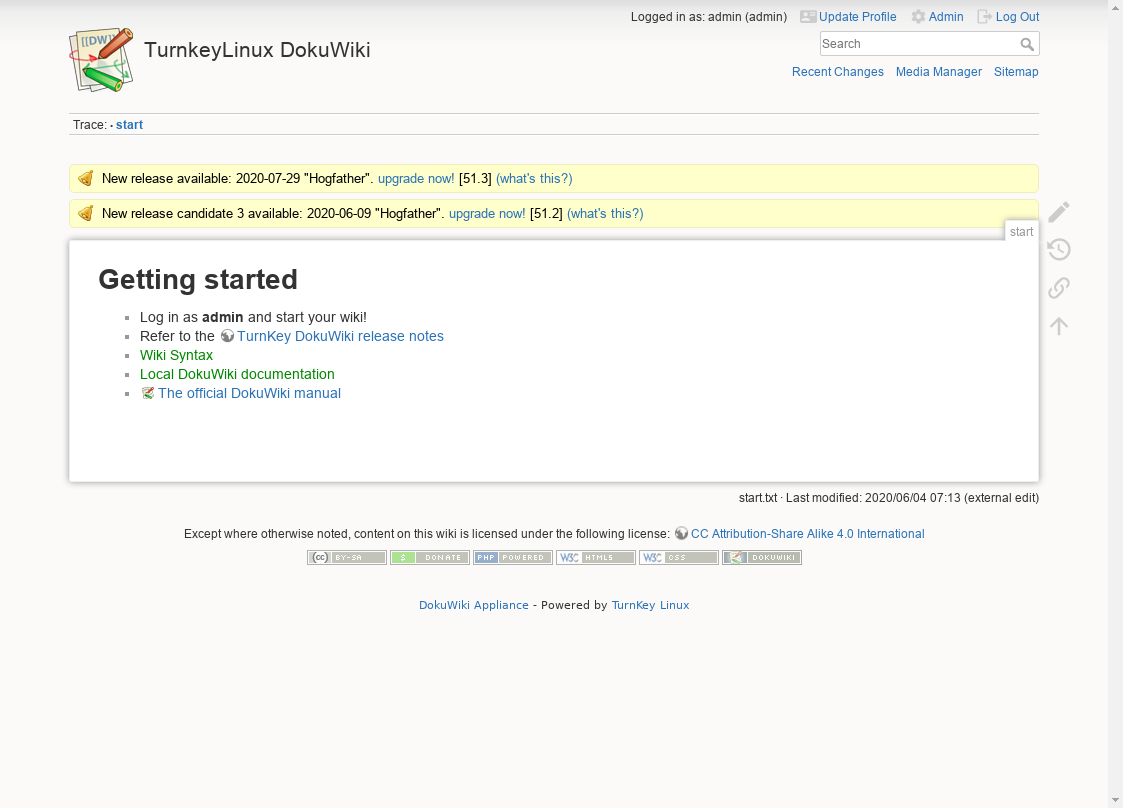Viewport: 1123px width, 808px height.
Task: Jump back to top arrow icon
Action: (1059, 326)
